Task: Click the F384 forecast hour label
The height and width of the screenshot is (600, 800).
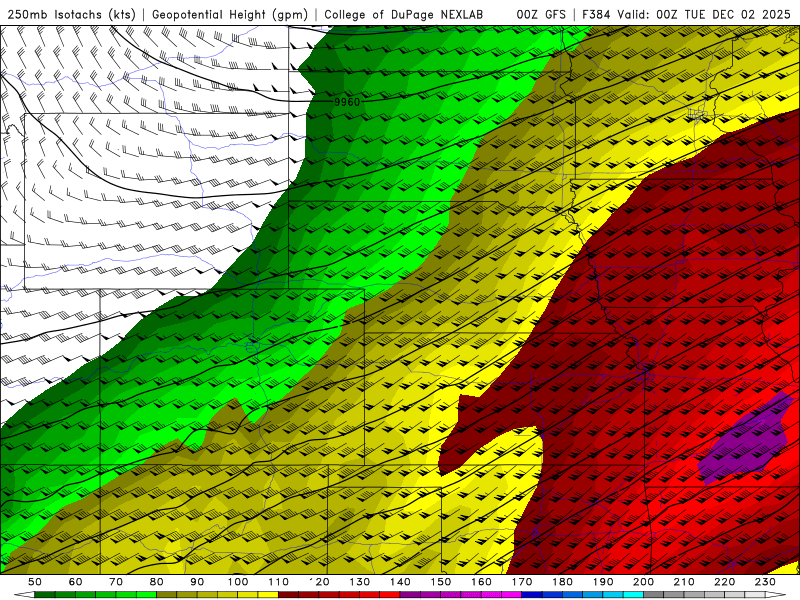Action: pos(597,15)
